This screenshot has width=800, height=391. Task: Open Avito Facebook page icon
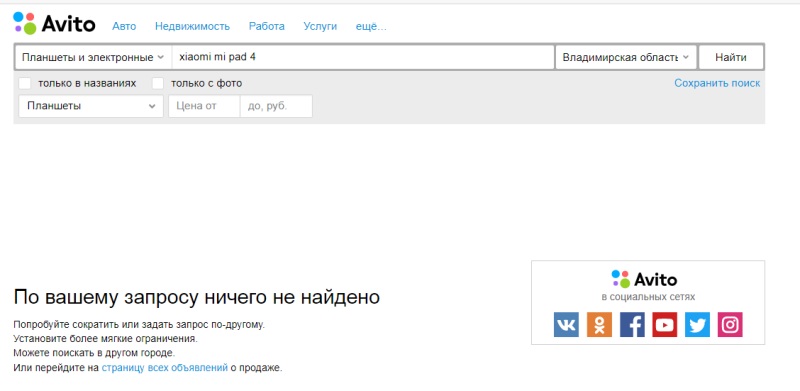632,325
